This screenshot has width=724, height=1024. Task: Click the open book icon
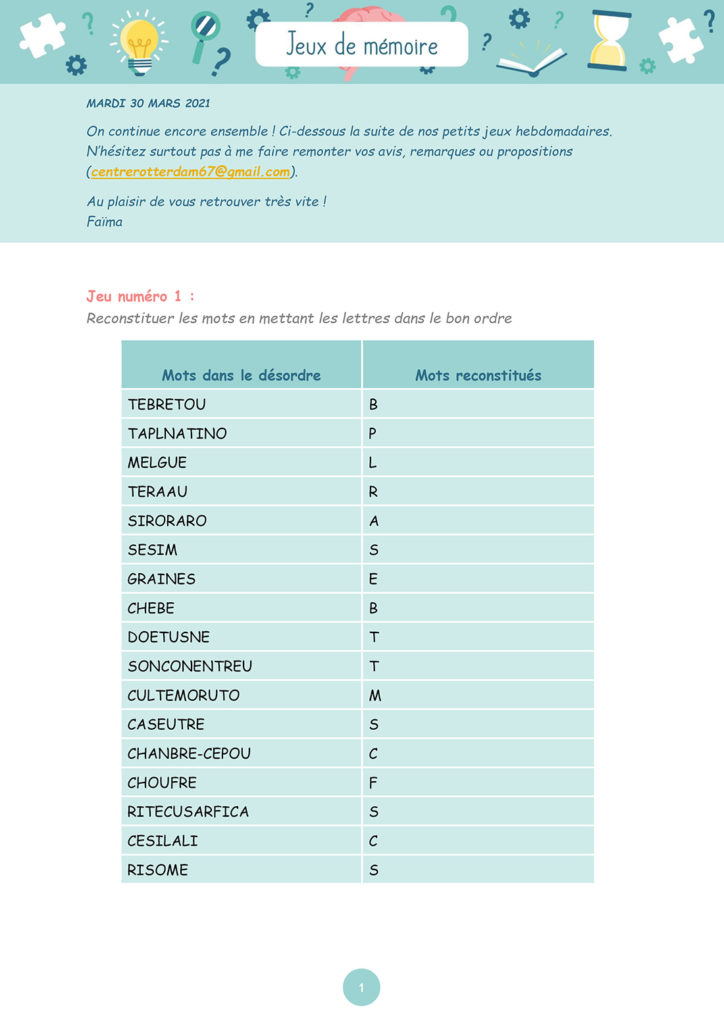[x=531, y=61]
